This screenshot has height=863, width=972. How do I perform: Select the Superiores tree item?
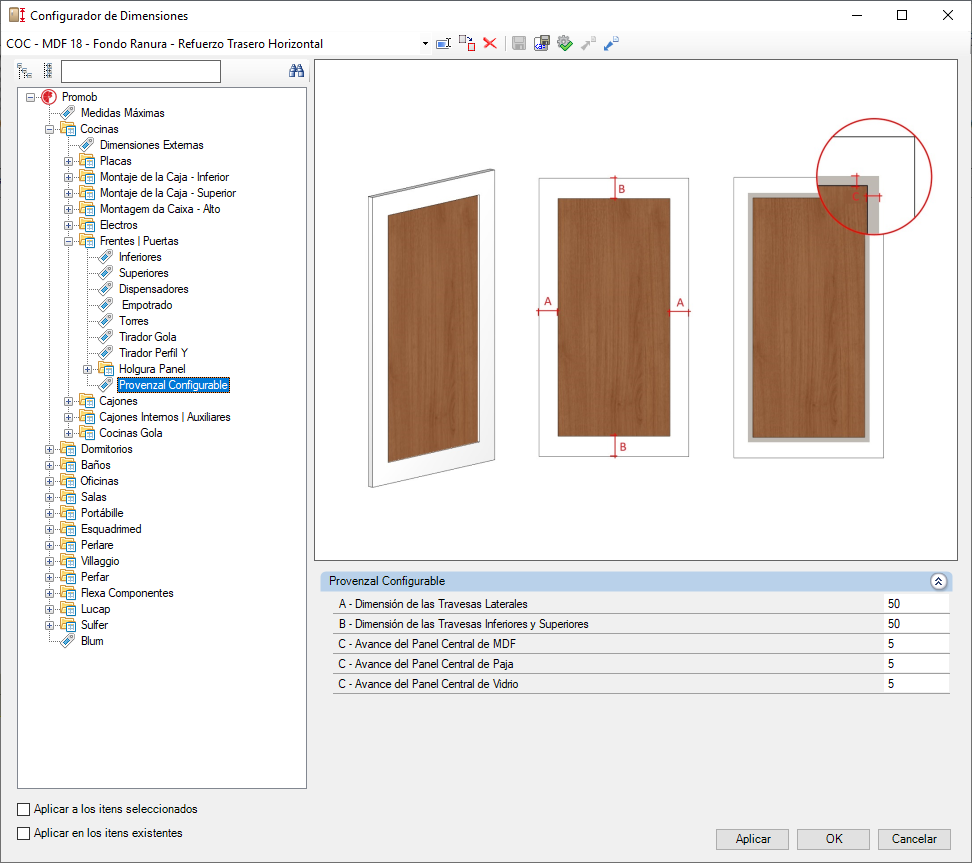click(x=143, y=273)
